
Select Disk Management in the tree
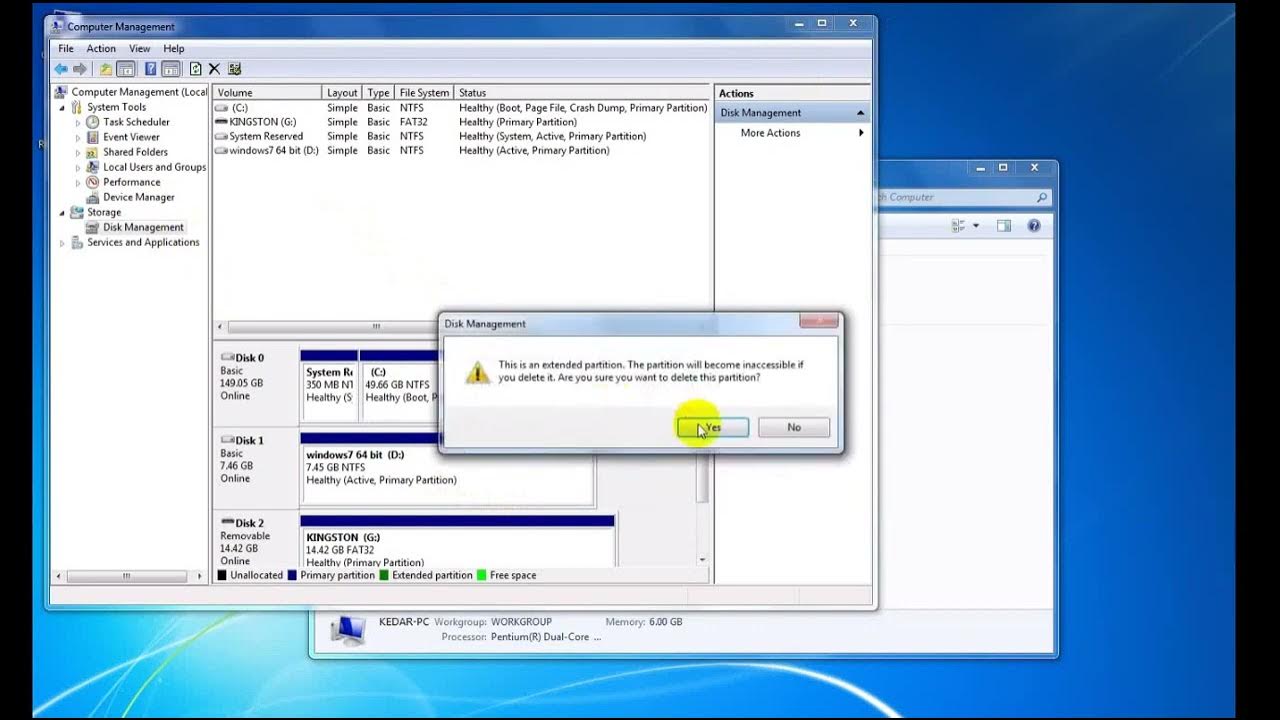pyautogui.click(x=143, y=227)
